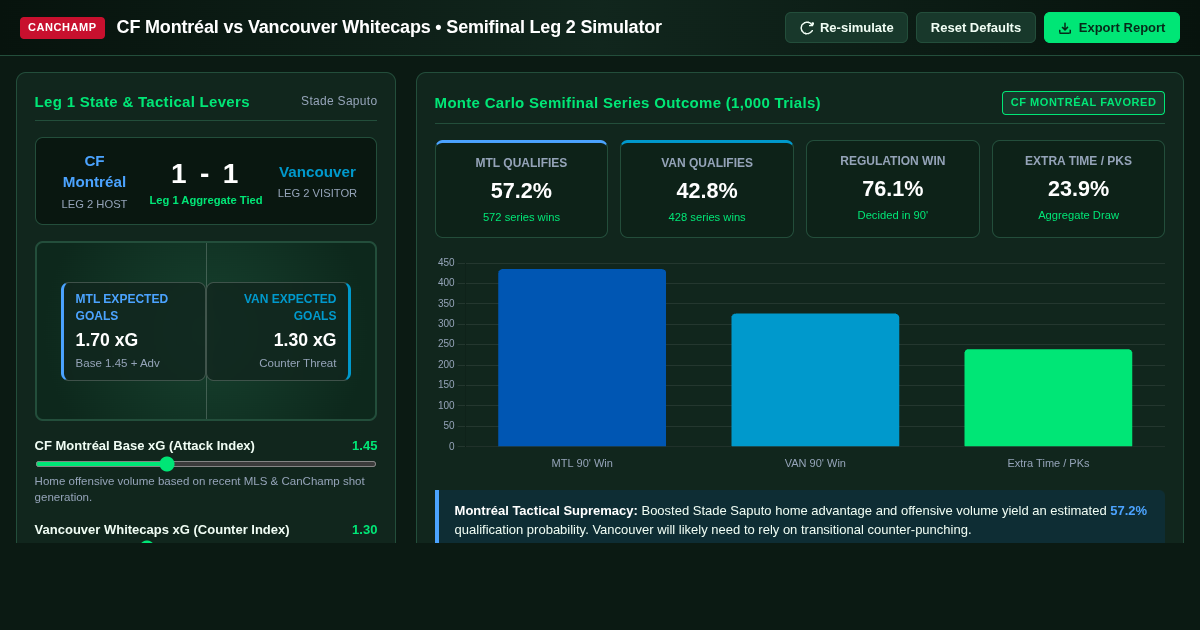The image size is (1200, 630).
Task: Click the 'Leg 1 State & Tactical Levers' heading
Action: point(142,101)
